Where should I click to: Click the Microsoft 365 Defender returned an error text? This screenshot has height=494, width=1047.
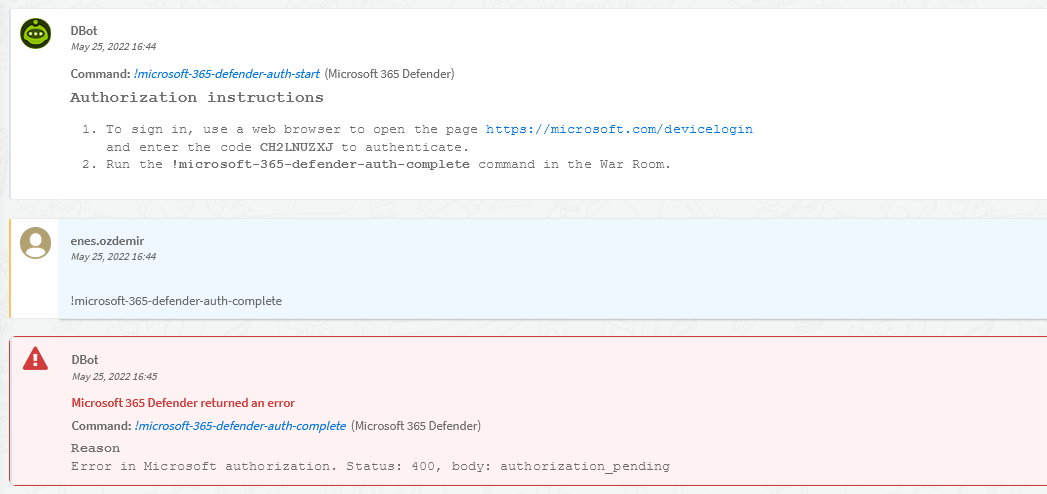tap(183, 403)
